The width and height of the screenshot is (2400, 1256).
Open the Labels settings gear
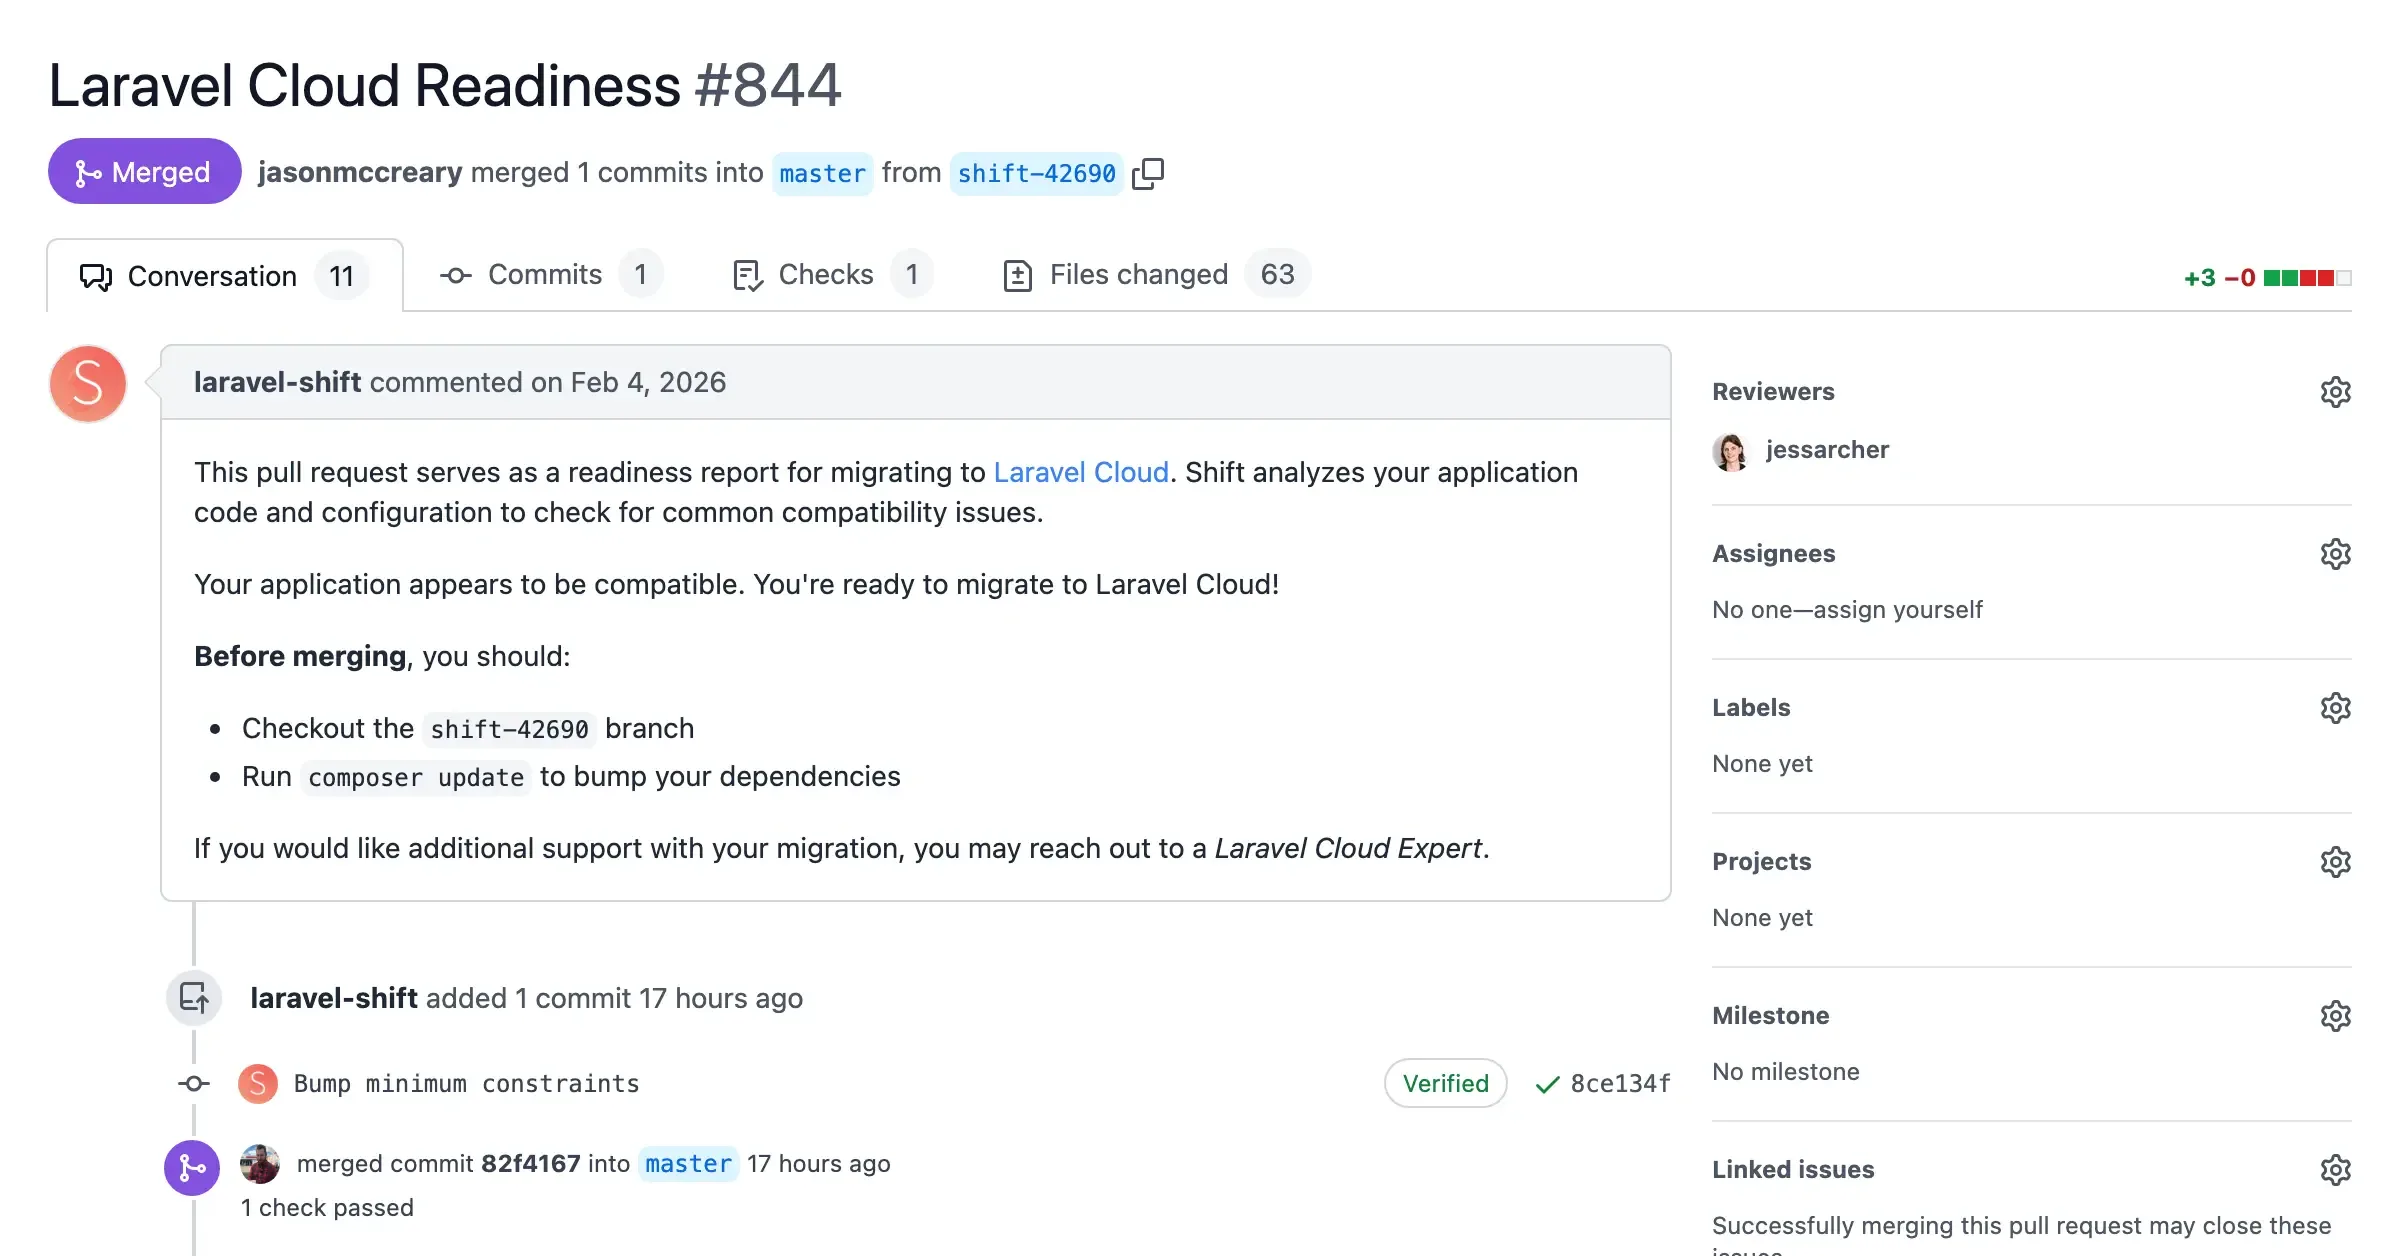point(2335,707)
